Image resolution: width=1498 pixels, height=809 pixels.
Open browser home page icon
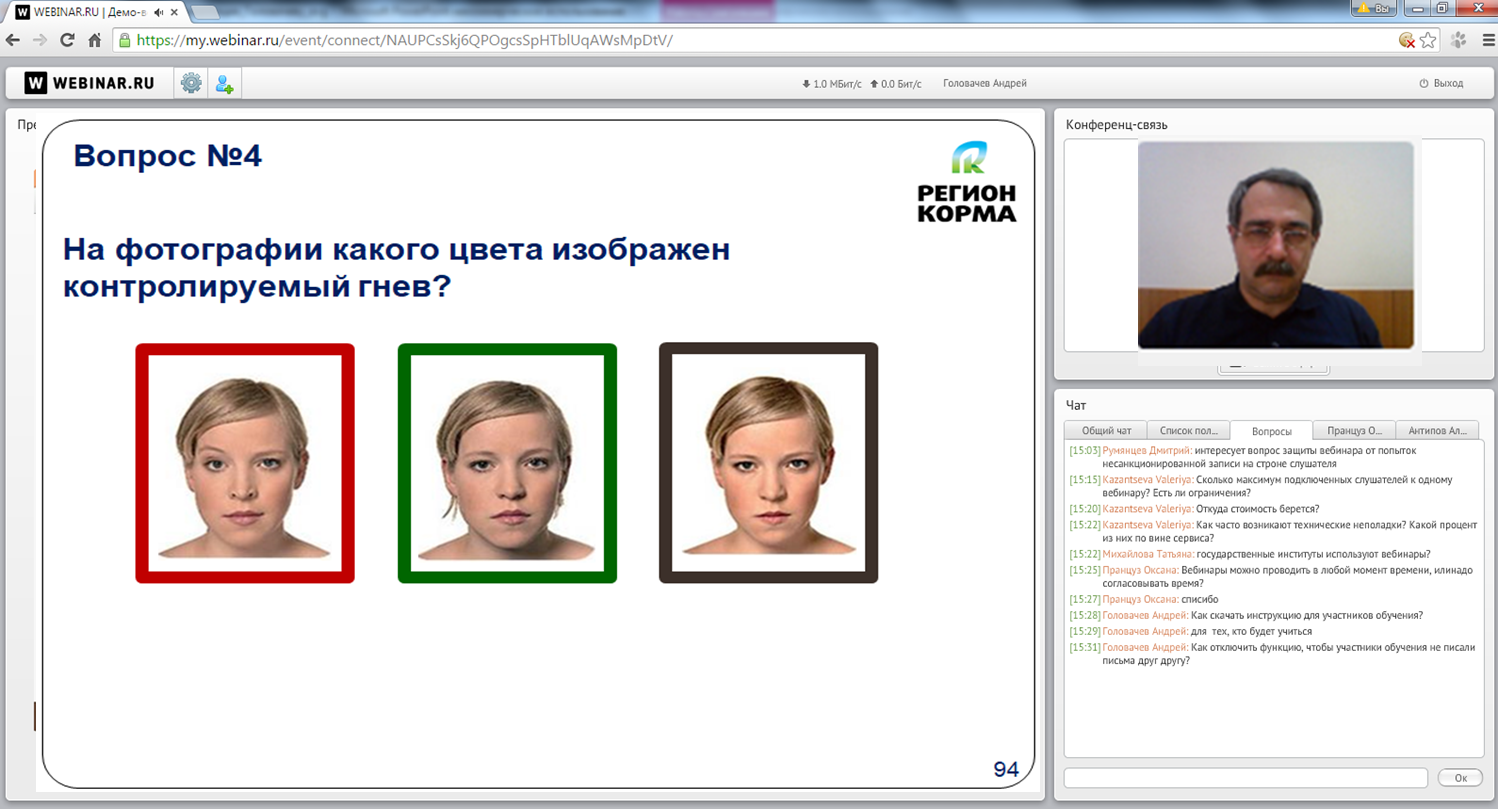point(95,40)
